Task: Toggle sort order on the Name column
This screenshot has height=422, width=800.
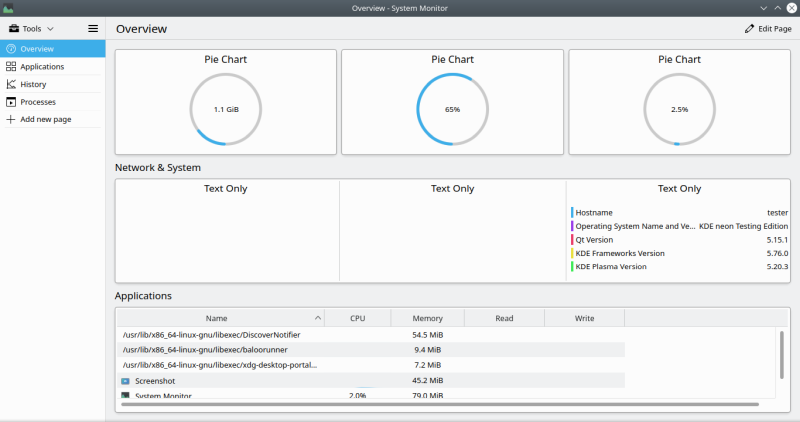Action: [220, 318]
